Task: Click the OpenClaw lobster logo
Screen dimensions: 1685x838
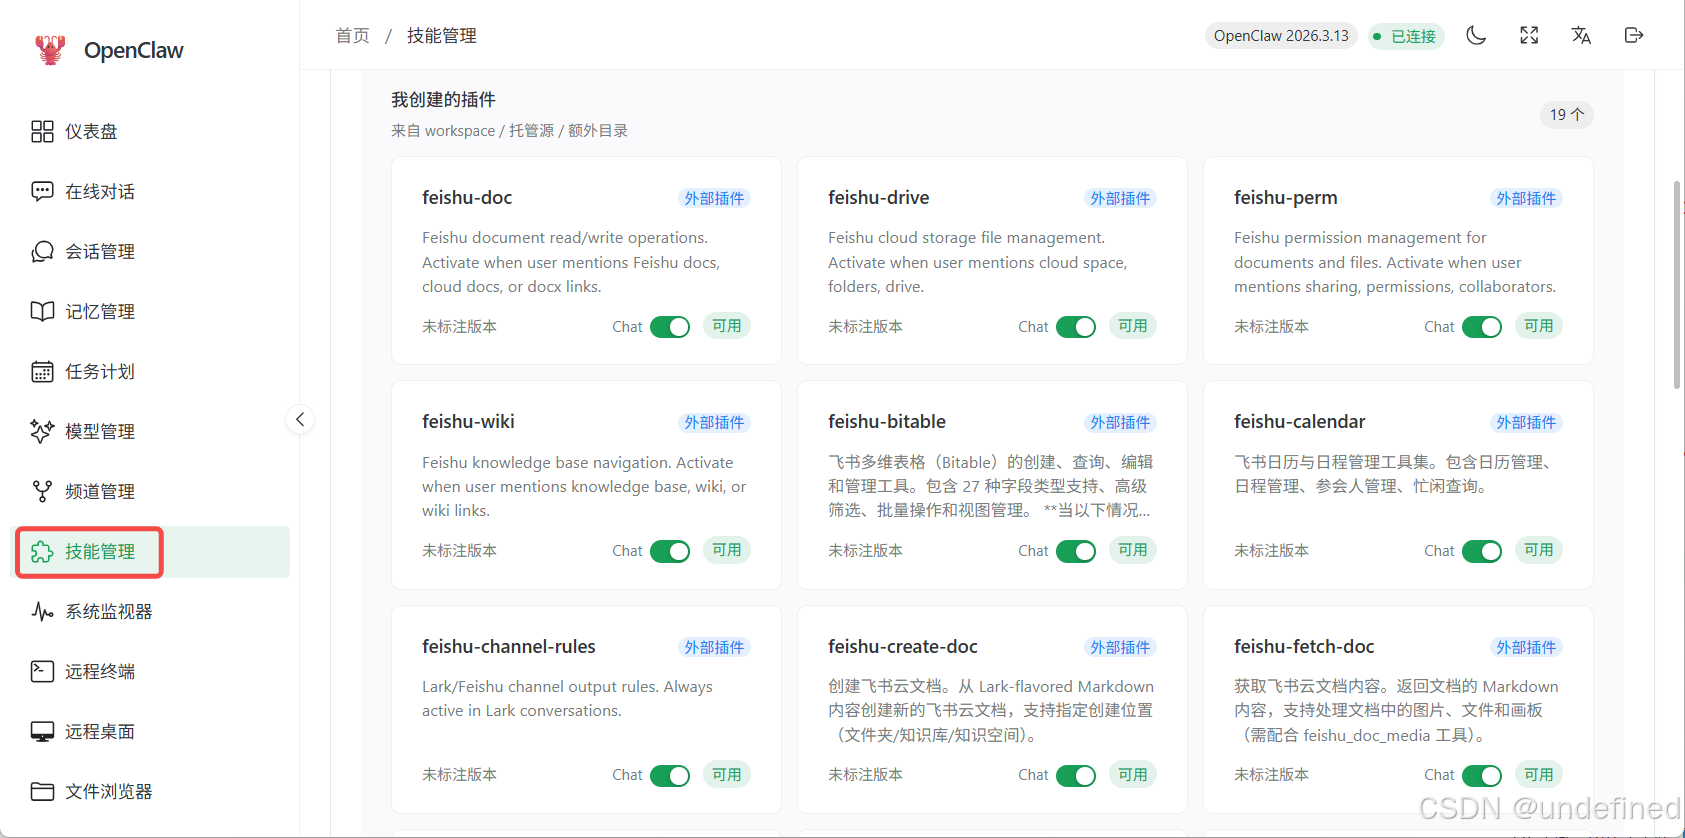Action: pyautogui.click(x=50, y=49)
